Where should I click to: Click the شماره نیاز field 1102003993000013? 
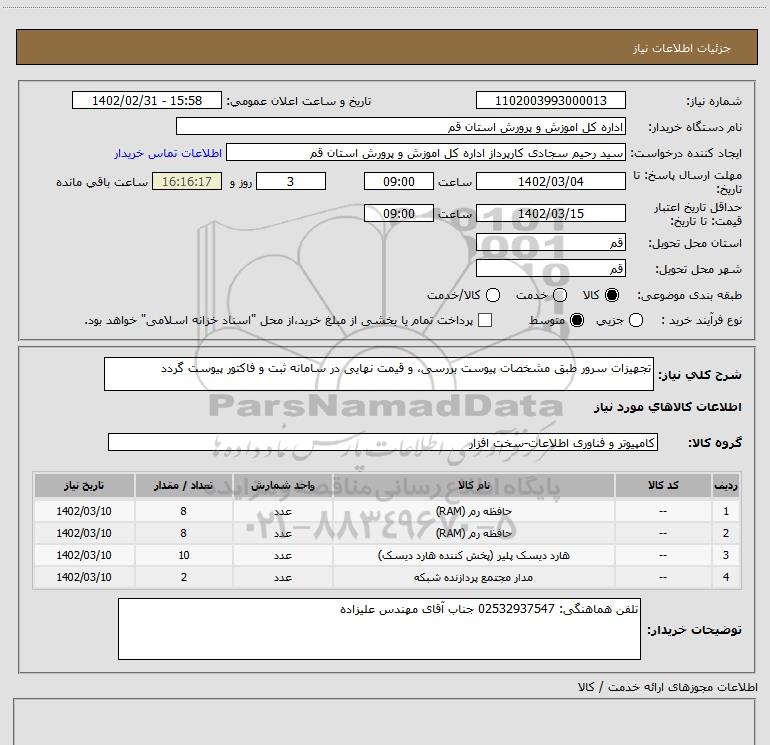pos(550,101)
